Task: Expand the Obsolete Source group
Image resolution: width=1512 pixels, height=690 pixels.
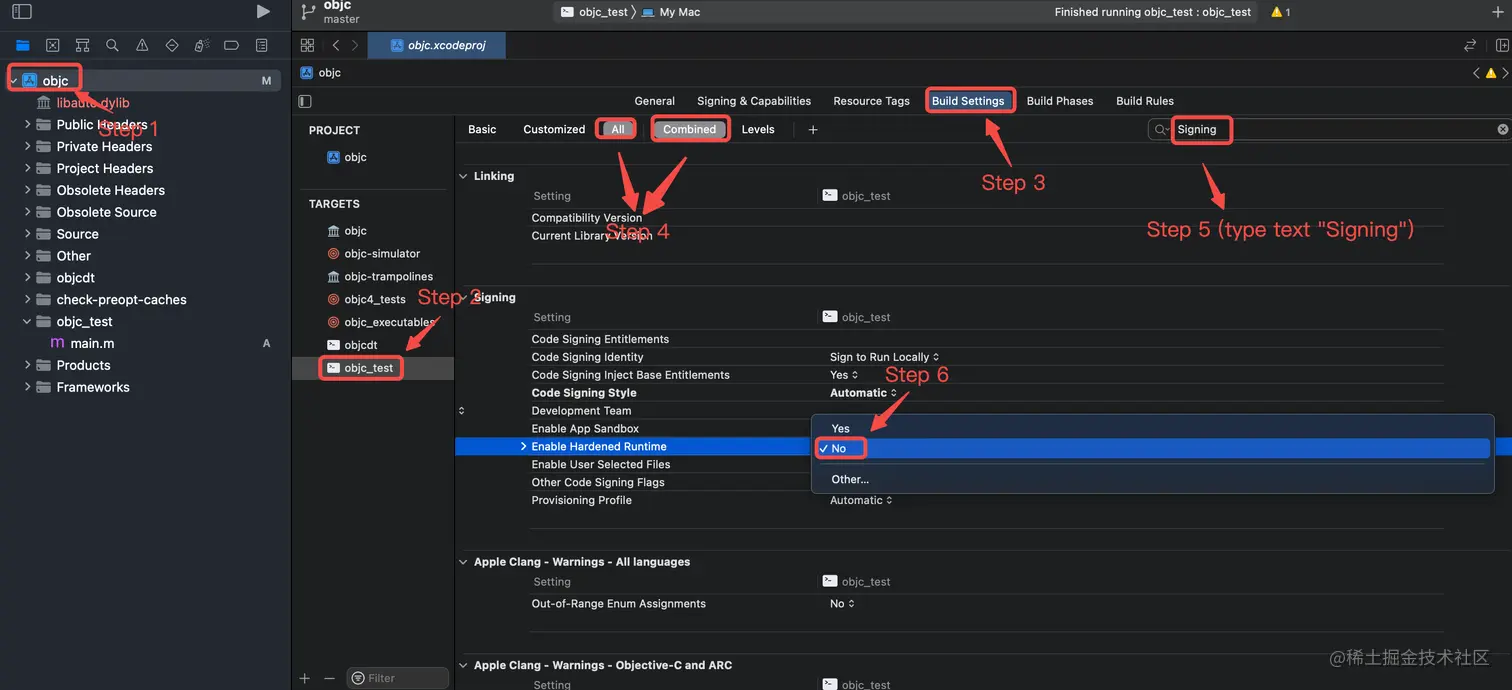Action: [x=27, y=212]
